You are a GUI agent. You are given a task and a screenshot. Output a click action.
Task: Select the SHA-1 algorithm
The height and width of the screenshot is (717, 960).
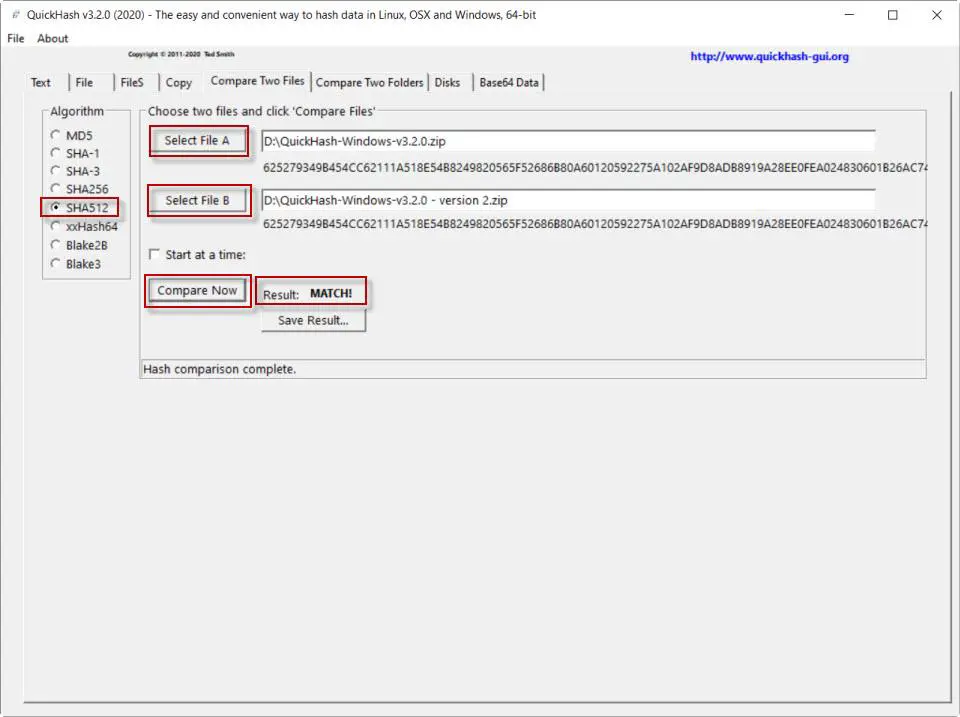75,153
